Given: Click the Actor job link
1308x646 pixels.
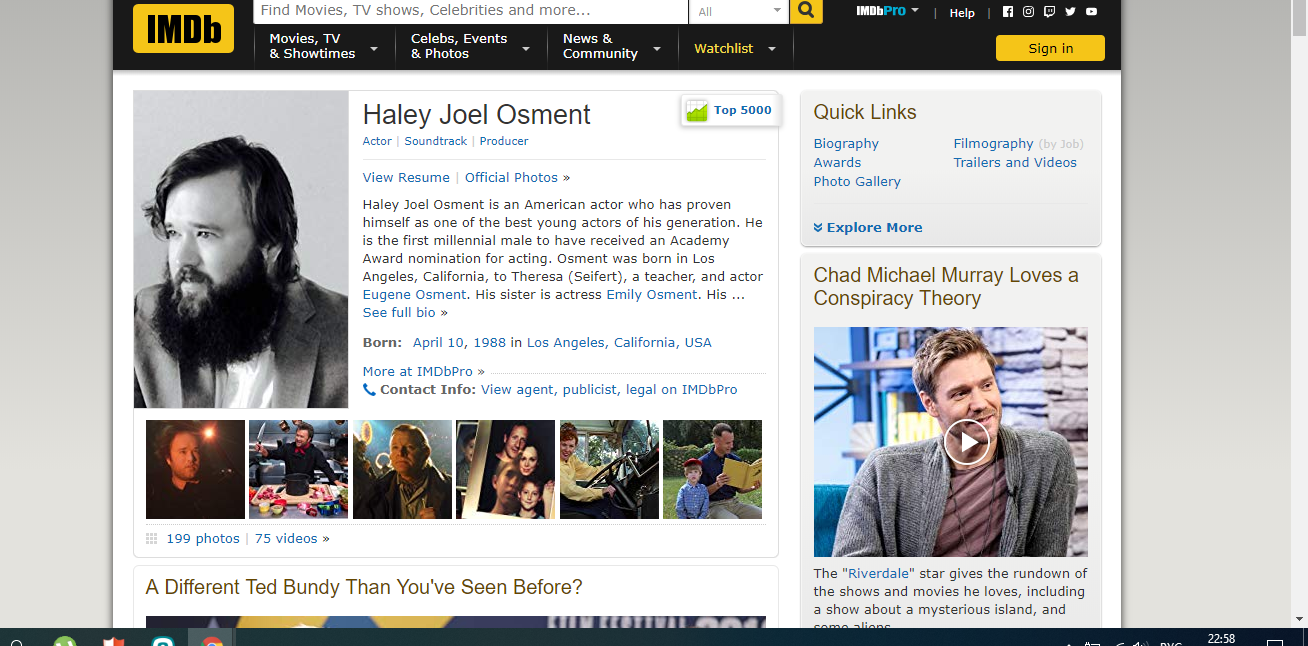Looking at the screenshot, I should click(377, 142).
